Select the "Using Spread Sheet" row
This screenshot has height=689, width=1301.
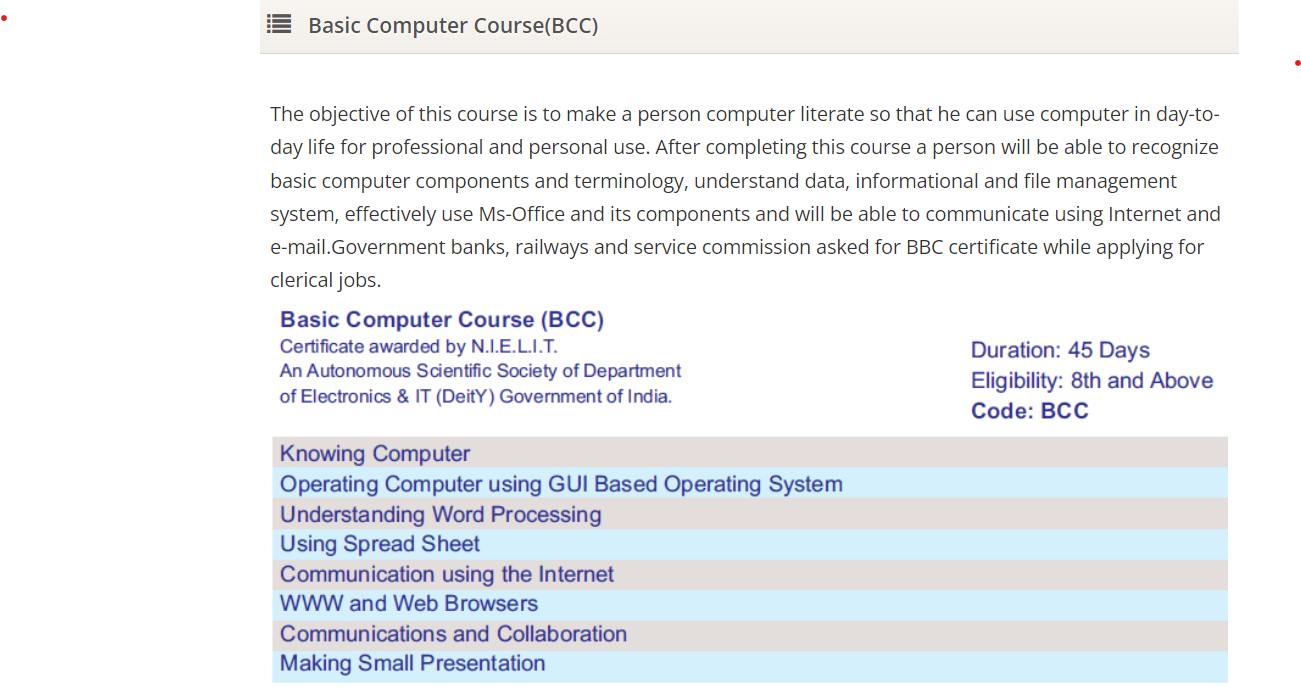pyautogui.click(x=380, y=544)
